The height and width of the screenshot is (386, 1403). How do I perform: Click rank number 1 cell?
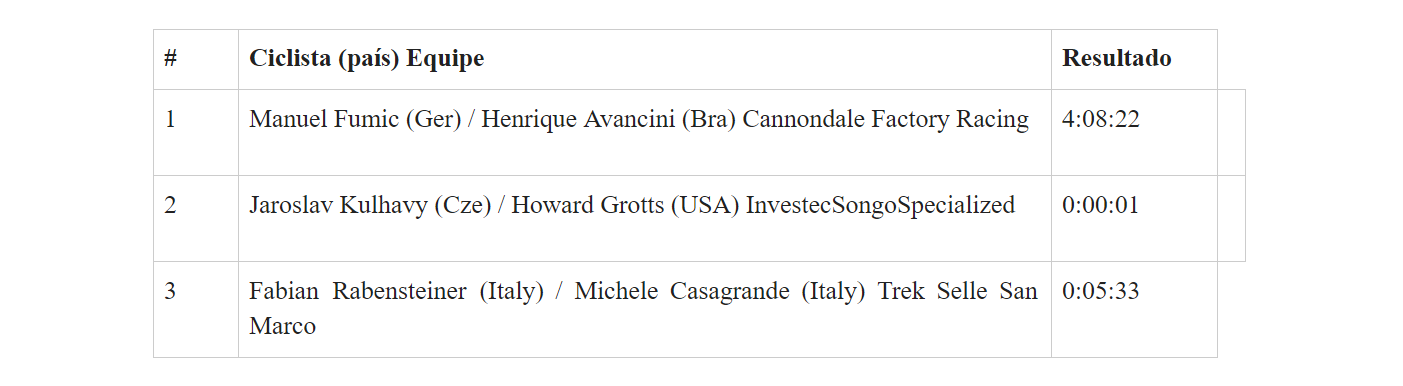tap(196, 132)
